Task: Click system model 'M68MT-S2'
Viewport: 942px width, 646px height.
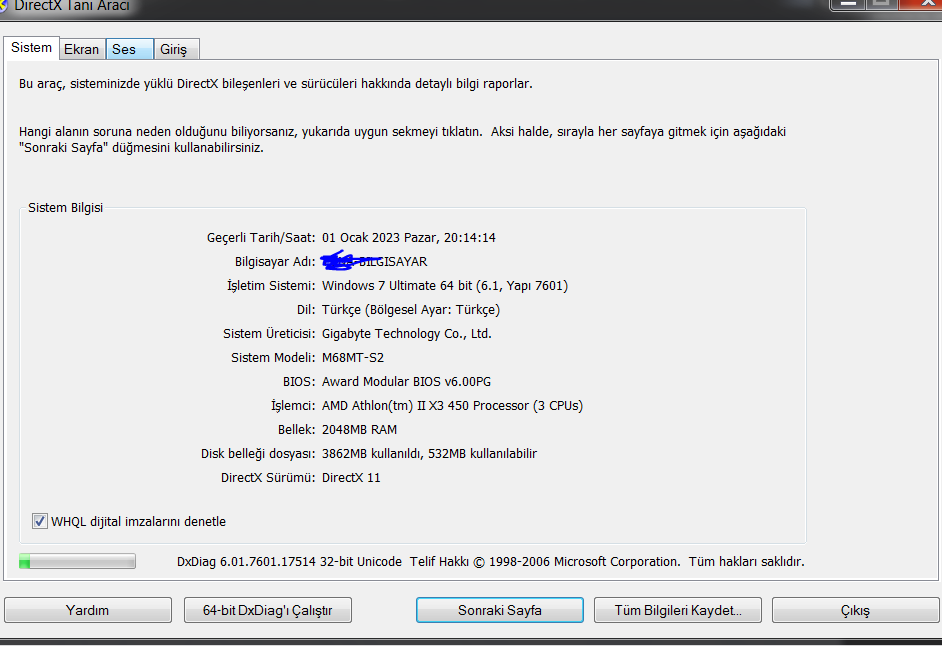Action: 353,358
